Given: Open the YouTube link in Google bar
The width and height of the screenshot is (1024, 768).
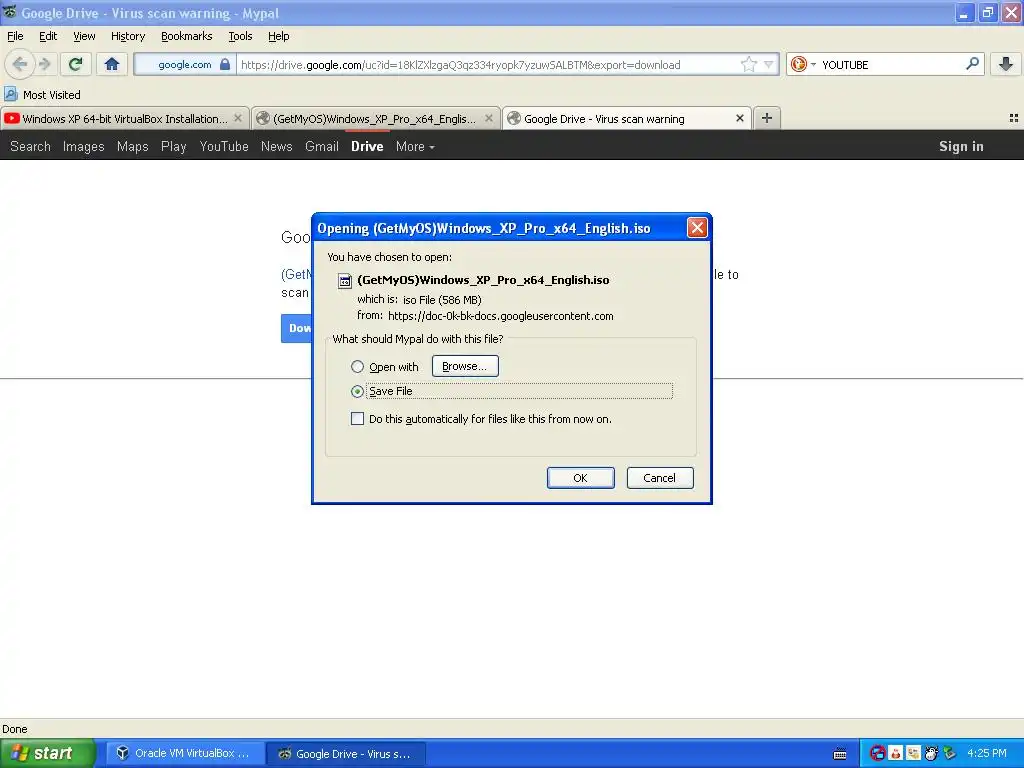Looking at the screenshot, I should click(224, 146).
